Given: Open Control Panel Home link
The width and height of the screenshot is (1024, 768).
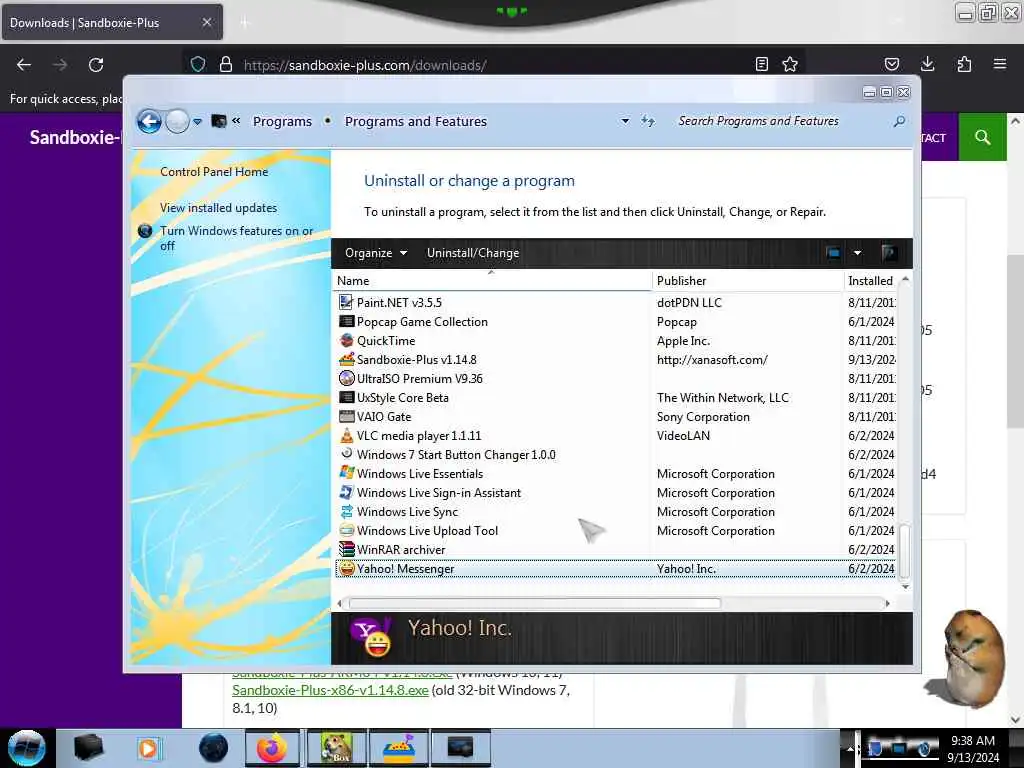Looking at the screenshot, I should (214, 172).
